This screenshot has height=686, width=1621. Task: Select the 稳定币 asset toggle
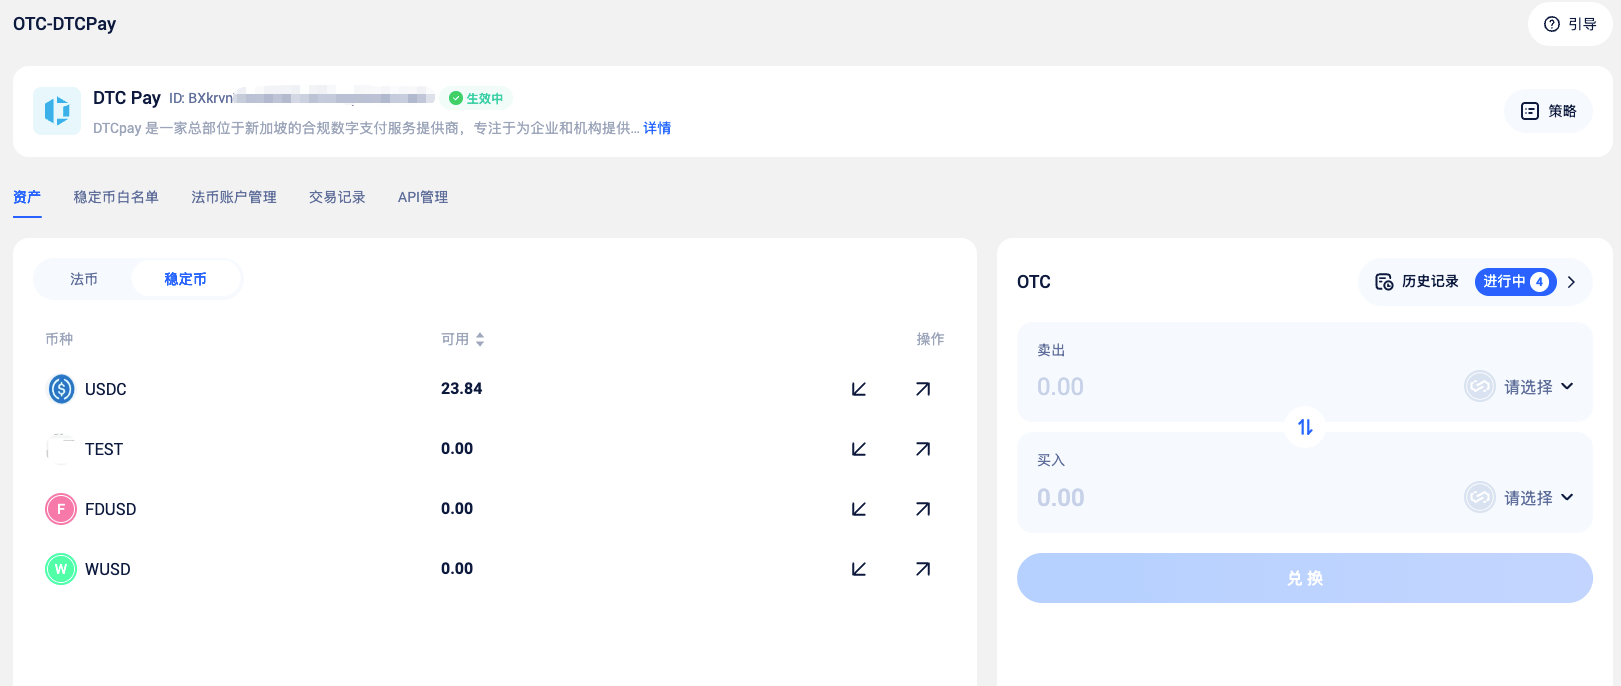coord(186,279)
